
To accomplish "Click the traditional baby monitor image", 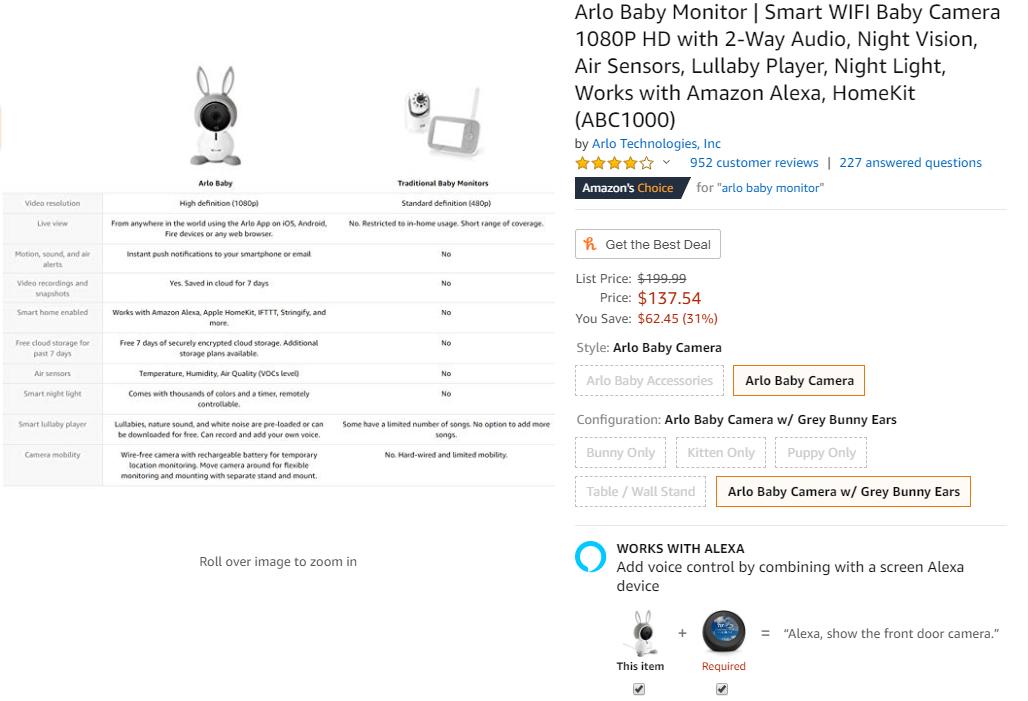I will click(x=444, y=123).
